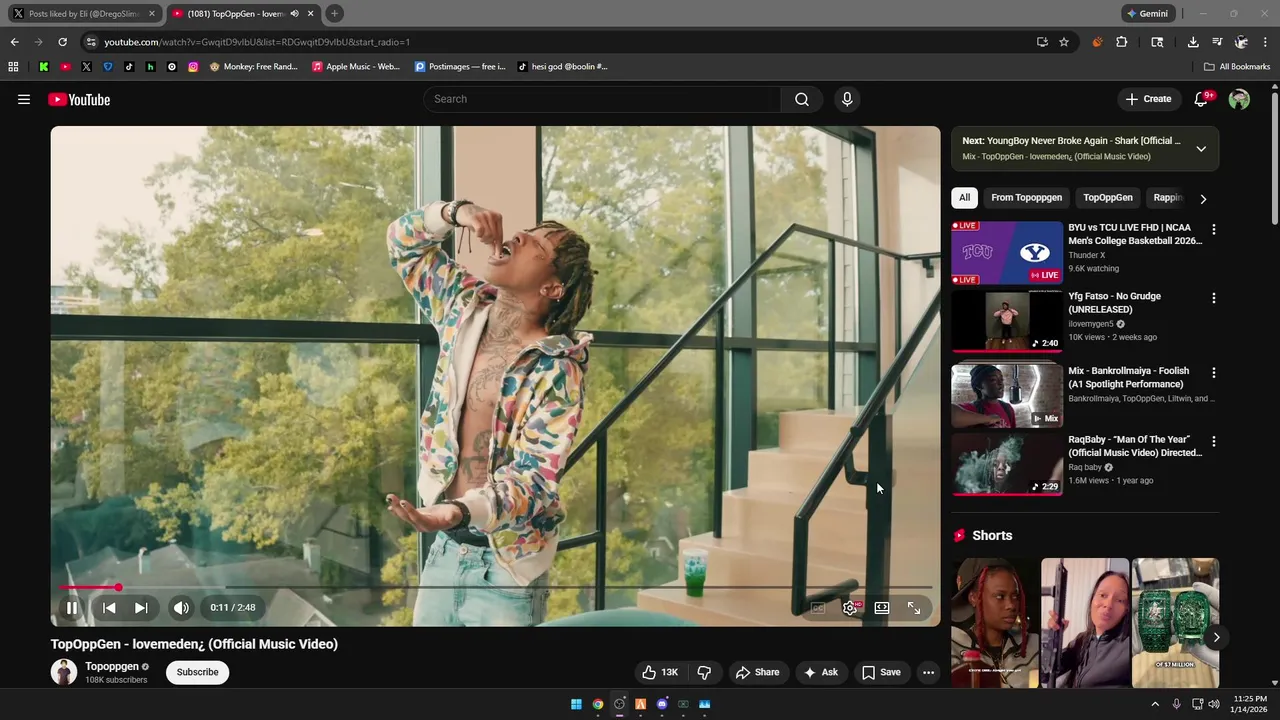Open options for BYU vs TCU video
This screenshot has width=1280, height=720.
point(1214,229)
